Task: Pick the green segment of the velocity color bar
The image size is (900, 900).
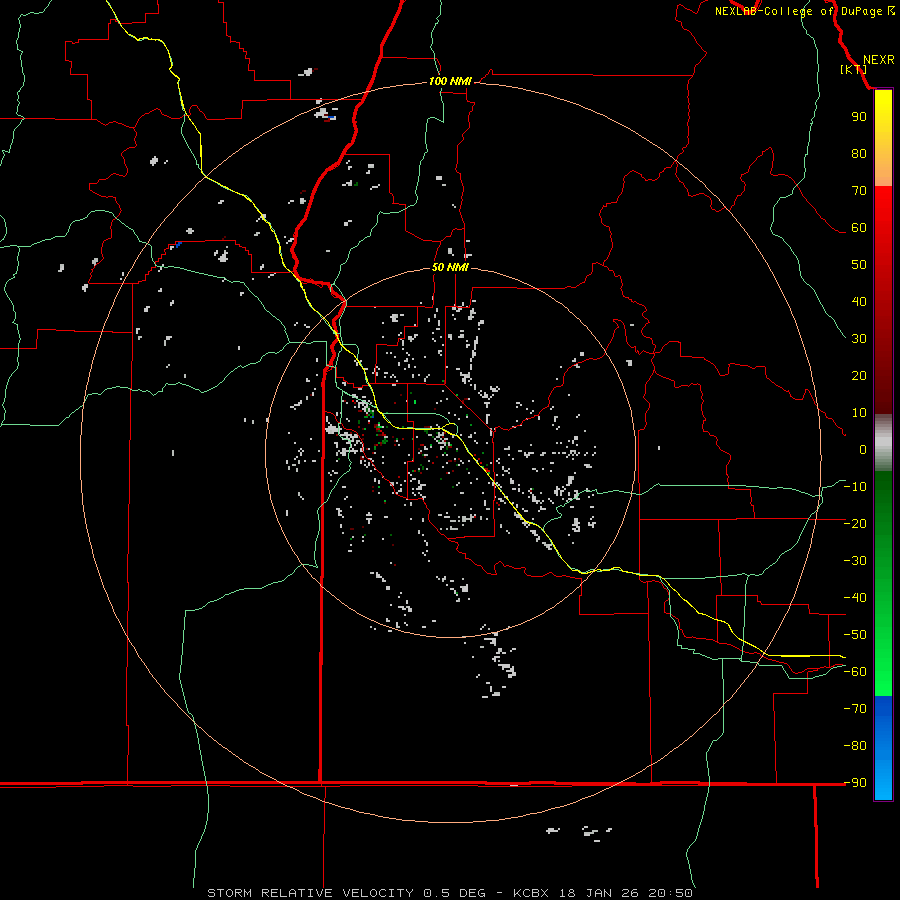Action: pos(883,583)
